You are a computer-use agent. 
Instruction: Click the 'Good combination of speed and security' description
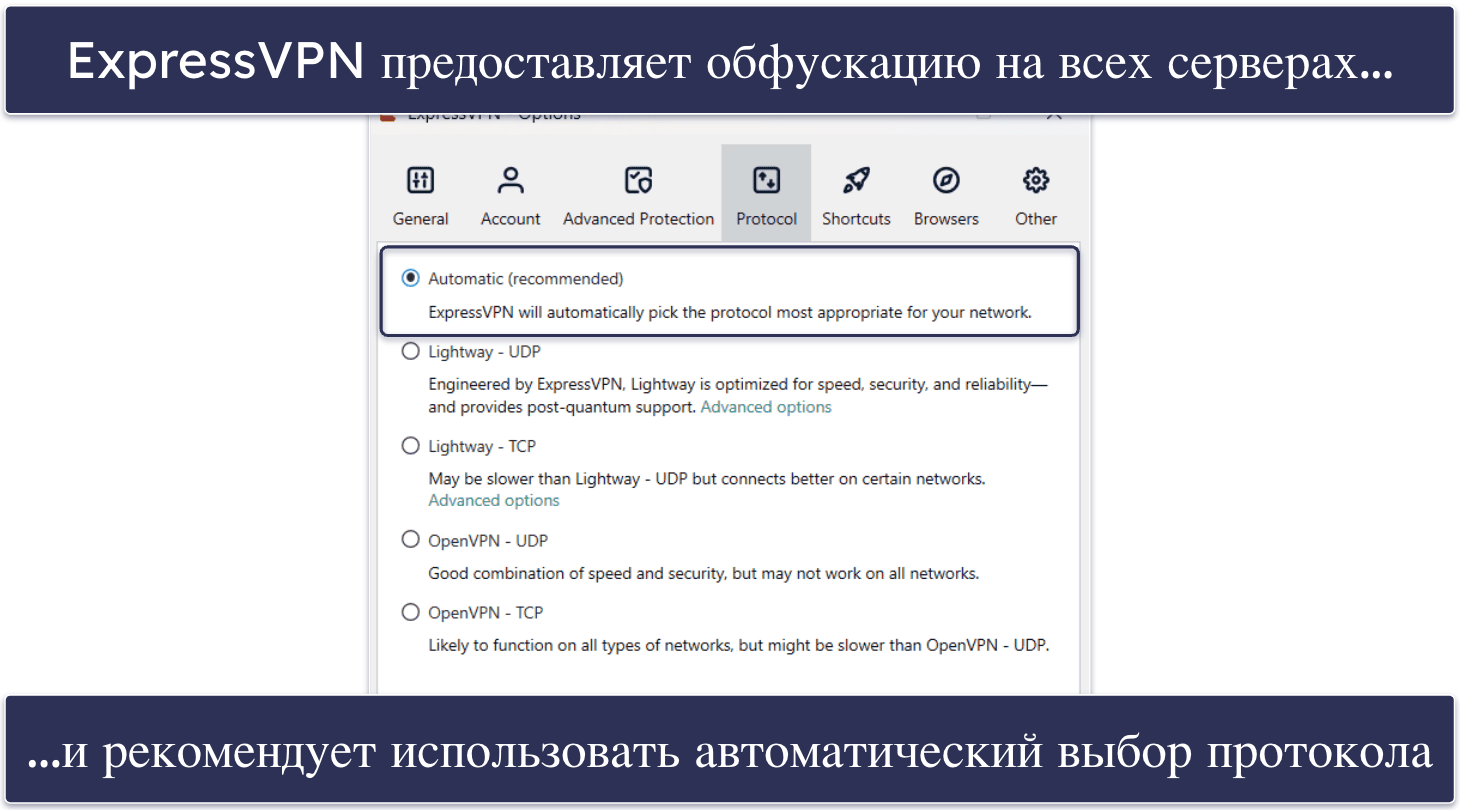coord(703,574)
